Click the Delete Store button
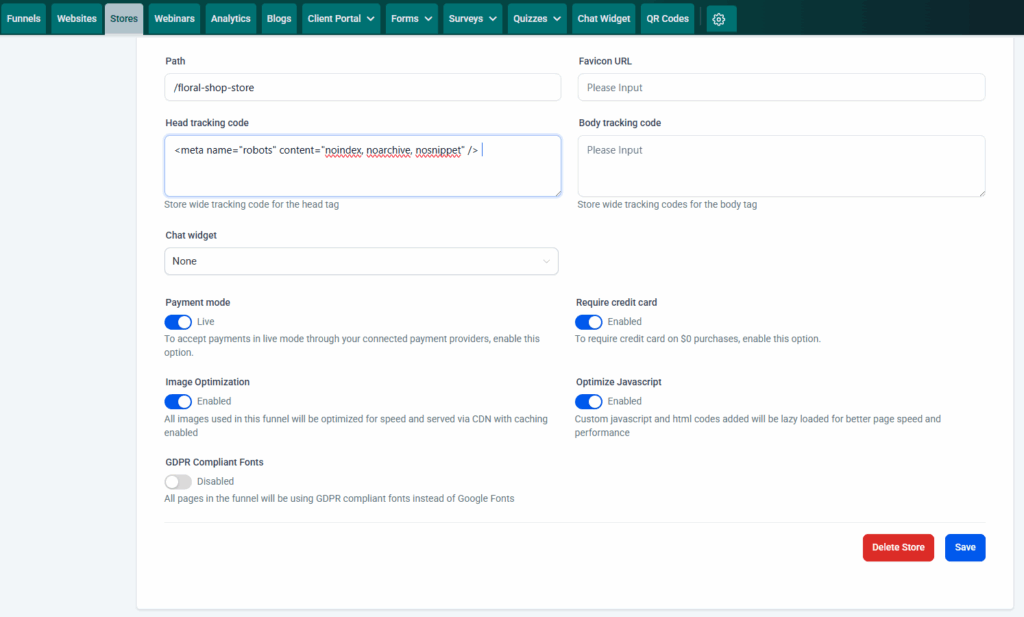The height and width of the screenshot is (617, 1024). point(898,547)
